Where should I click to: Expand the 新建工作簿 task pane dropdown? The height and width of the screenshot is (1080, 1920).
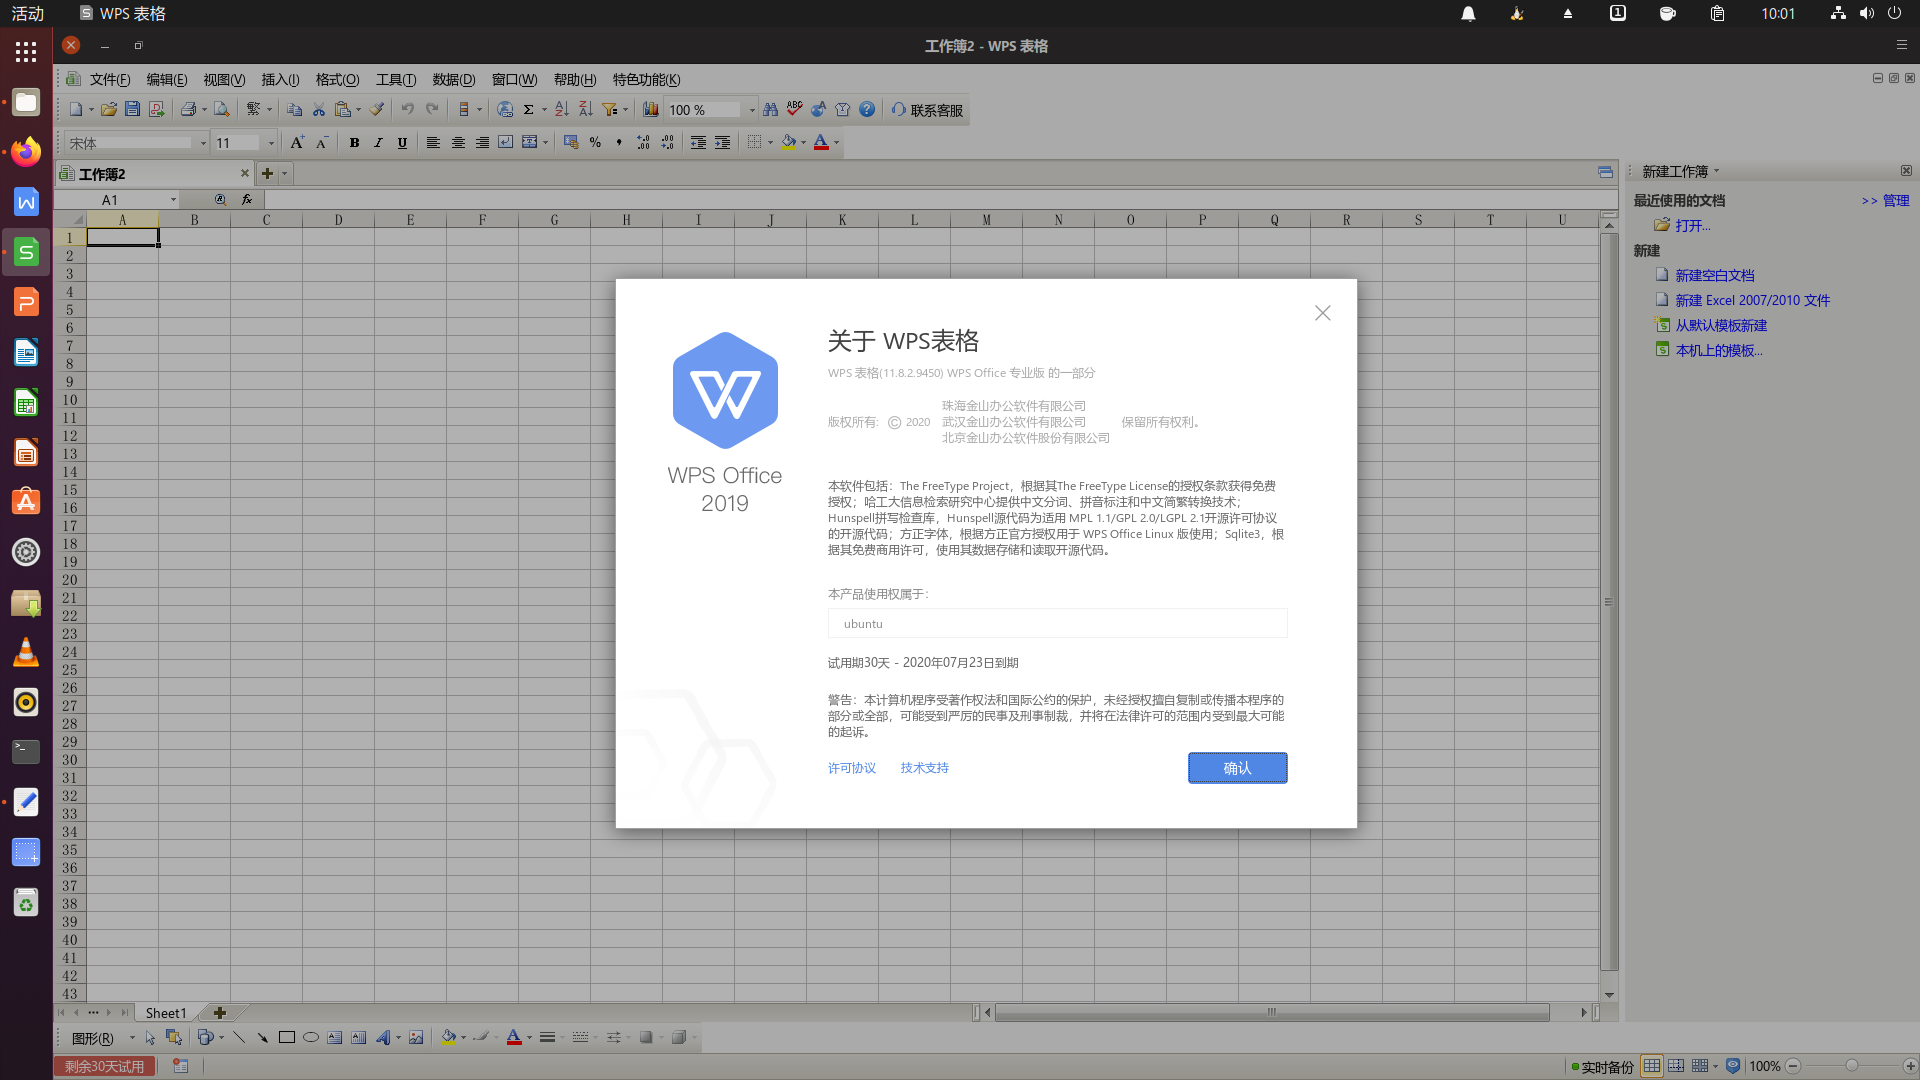point(1716,171)
